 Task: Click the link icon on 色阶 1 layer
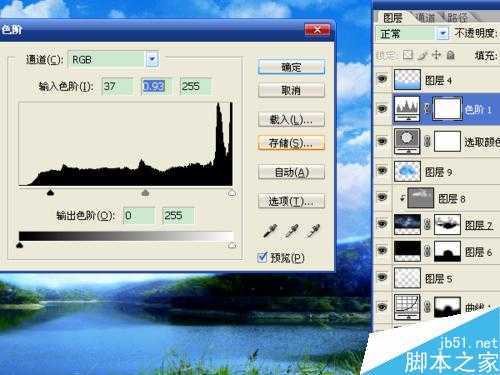(x=427, y=109)
